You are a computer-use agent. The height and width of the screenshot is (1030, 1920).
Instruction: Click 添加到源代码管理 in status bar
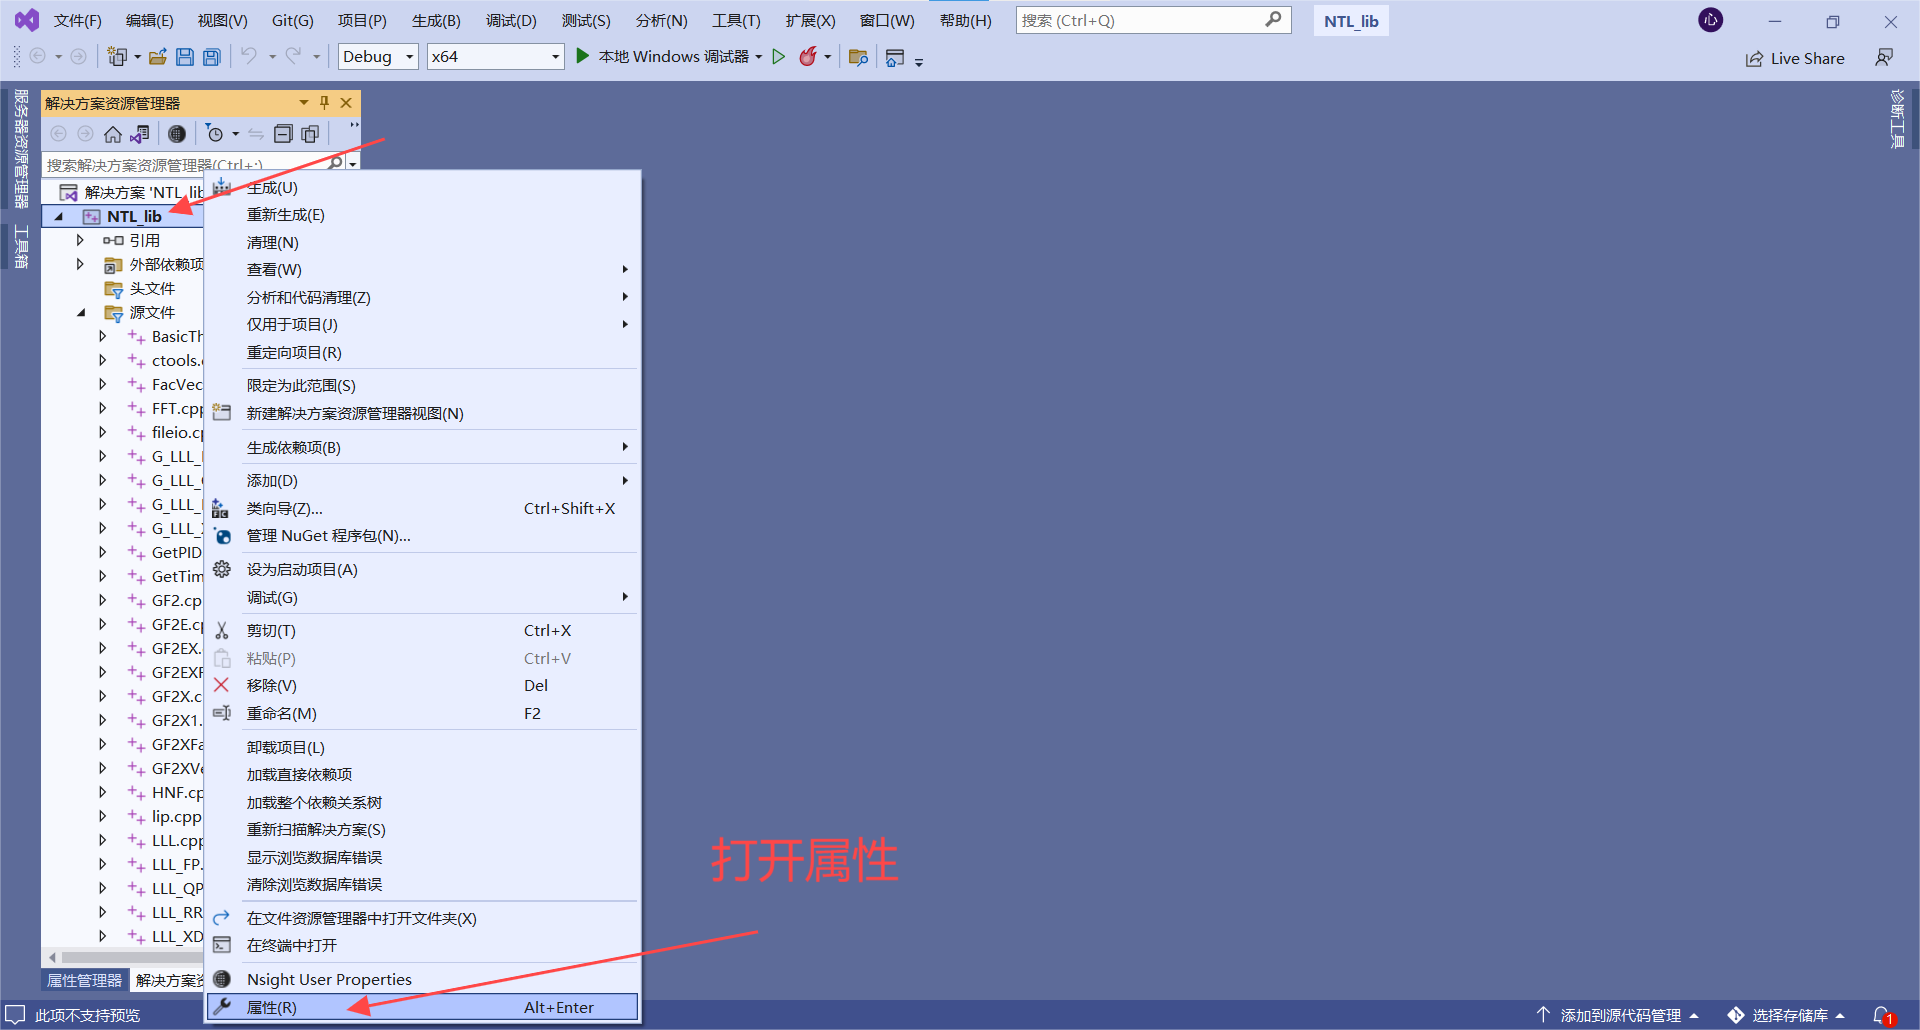1618,1015
